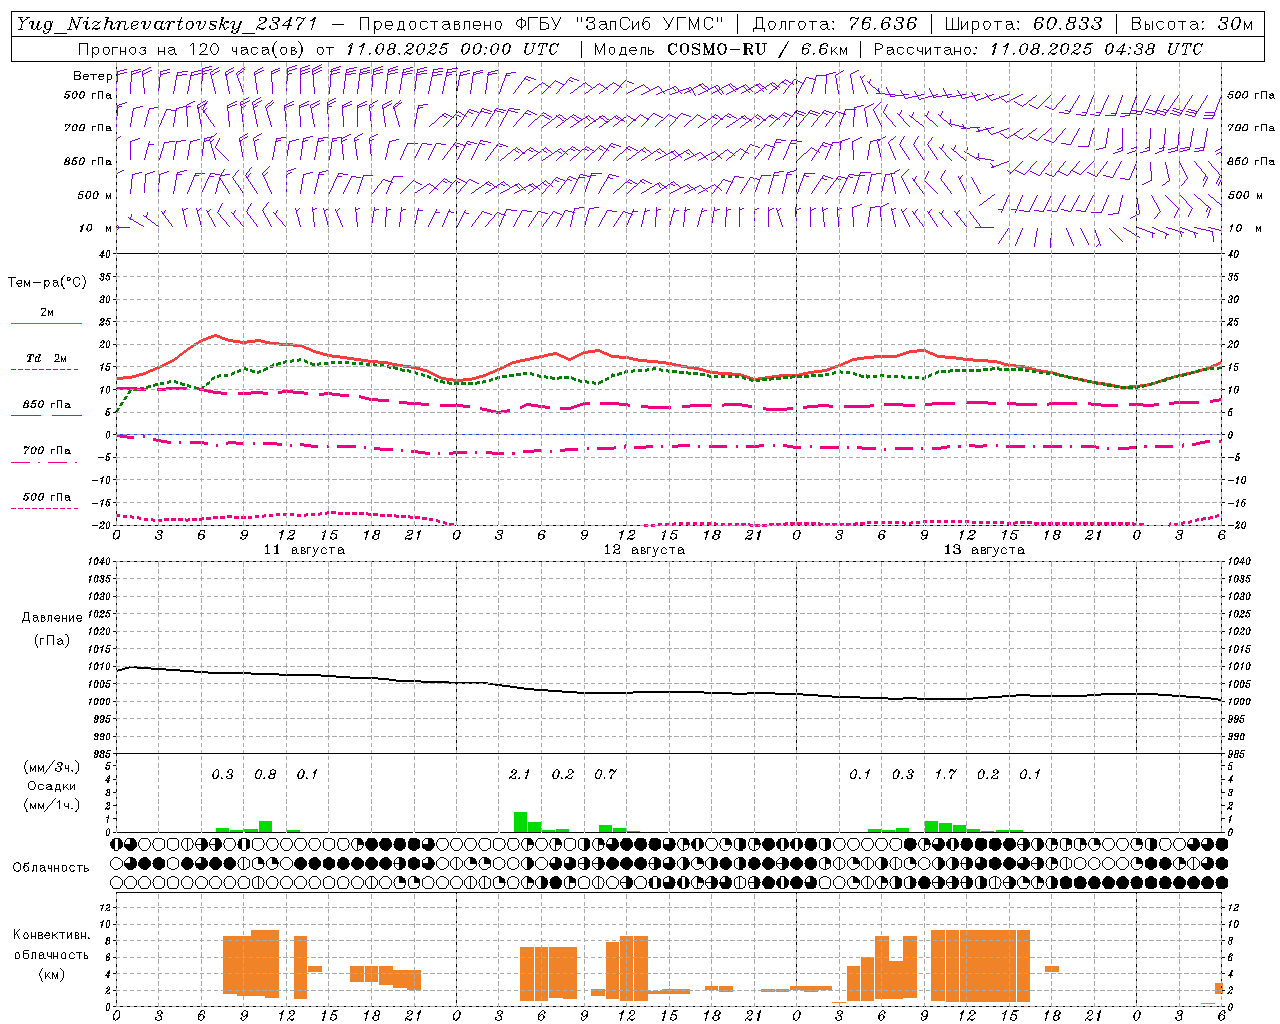1280x1024 pixels.
Task: Select the Тем-ра(°C) temperature panel label
Action: pyautogui.click(x=47, y=283)
